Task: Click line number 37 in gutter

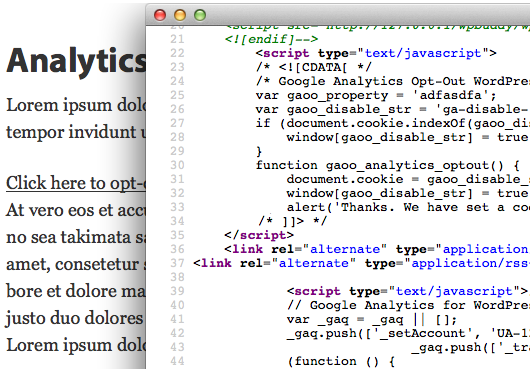Action: click(x=177, y=263)
